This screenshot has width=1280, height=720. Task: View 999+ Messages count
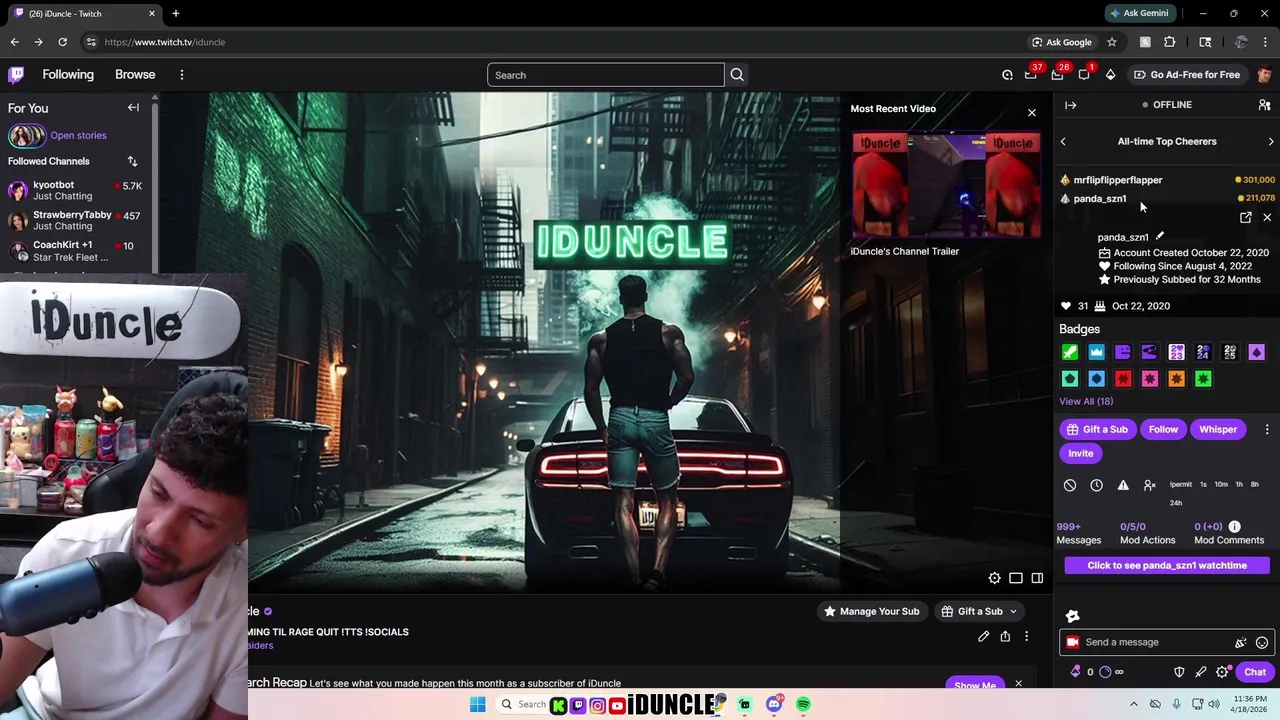pos(1079,533)
